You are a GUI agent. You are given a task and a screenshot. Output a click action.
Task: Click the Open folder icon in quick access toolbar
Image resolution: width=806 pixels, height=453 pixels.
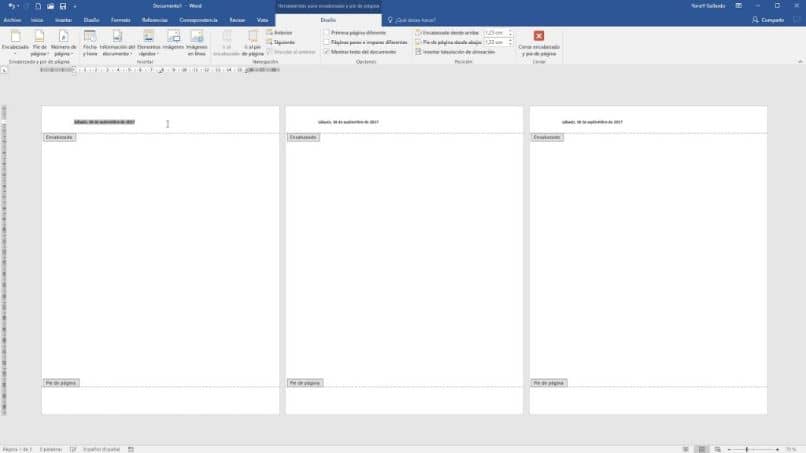coord(50,6)
